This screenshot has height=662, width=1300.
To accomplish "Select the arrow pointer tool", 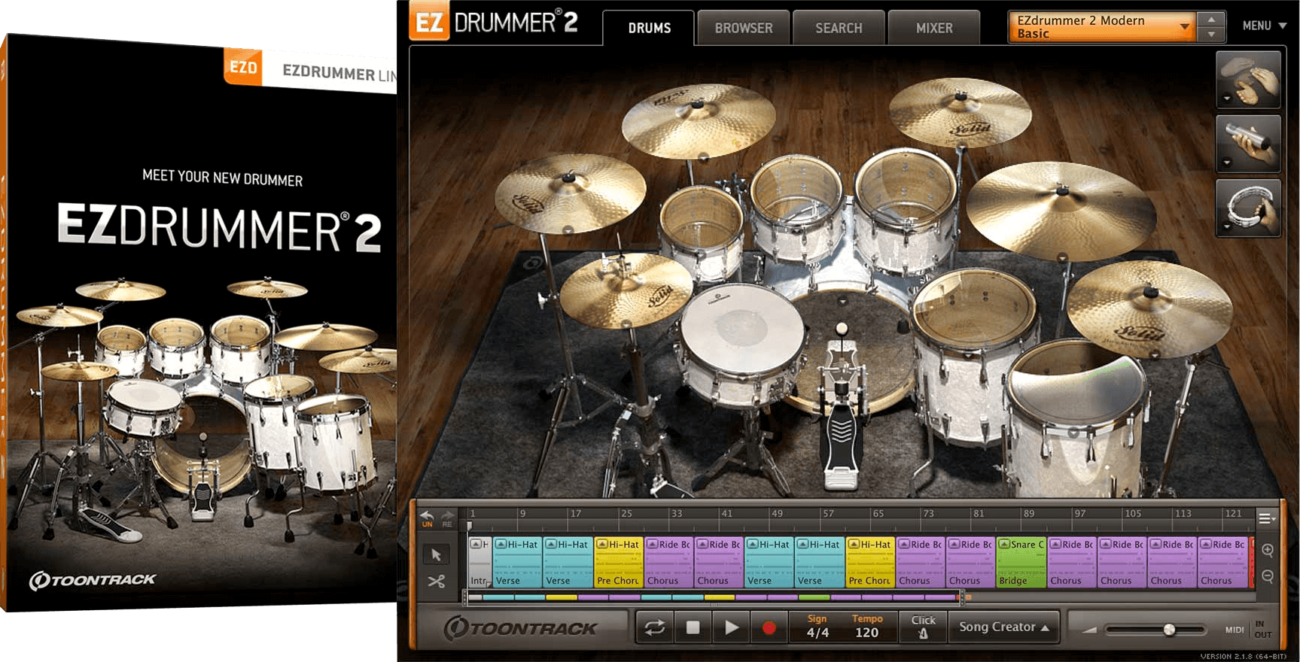I will (x=436, y=554).
